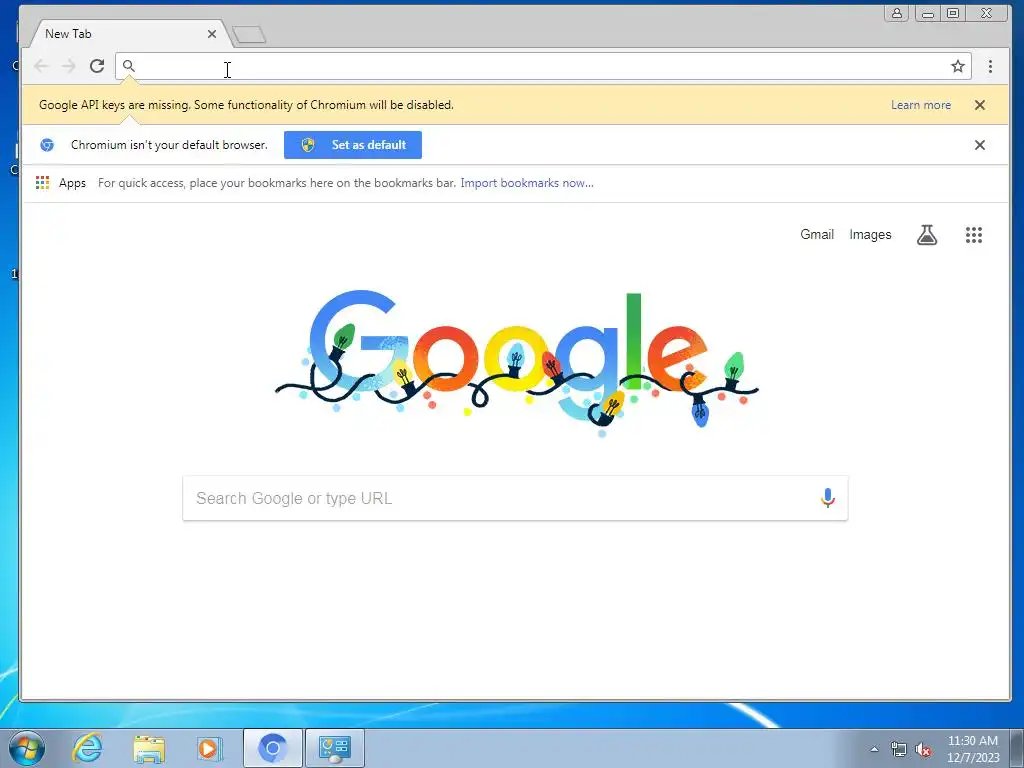
Task: Click the Chromium logo in the default browser bar
Action: tap(47, 145)
